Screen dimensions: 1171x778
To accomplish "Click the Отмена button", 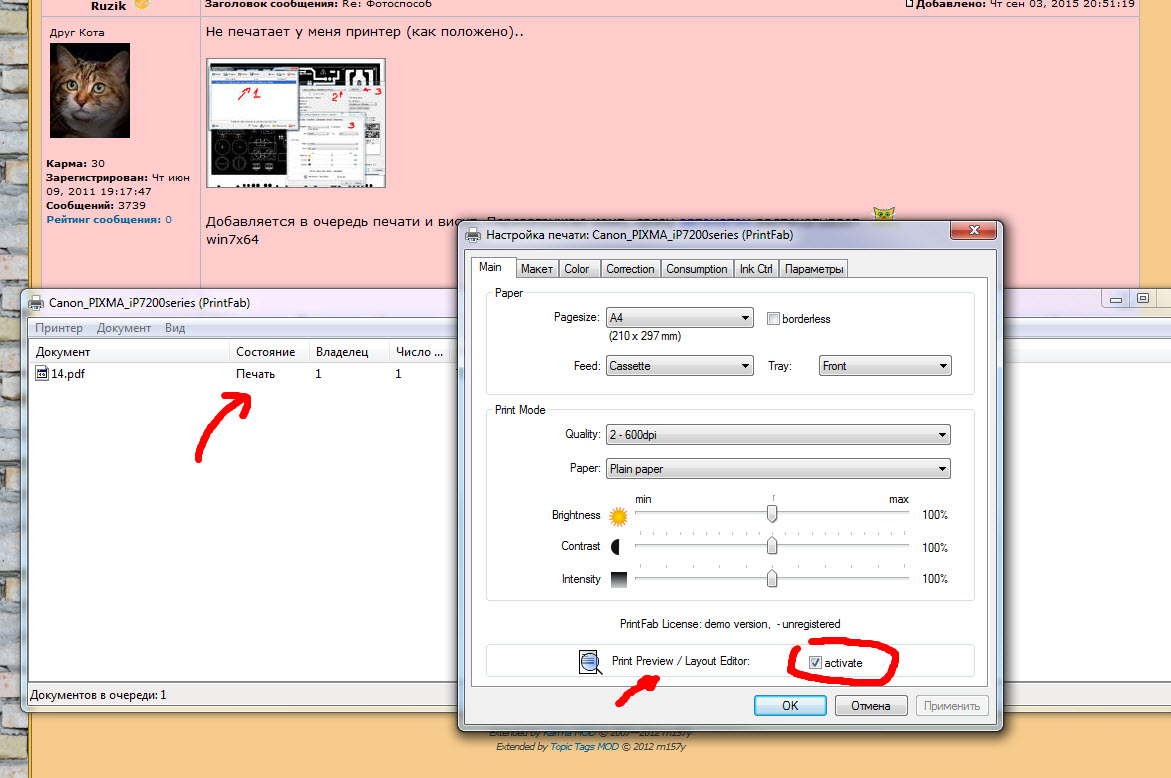I will click(871, 706).
